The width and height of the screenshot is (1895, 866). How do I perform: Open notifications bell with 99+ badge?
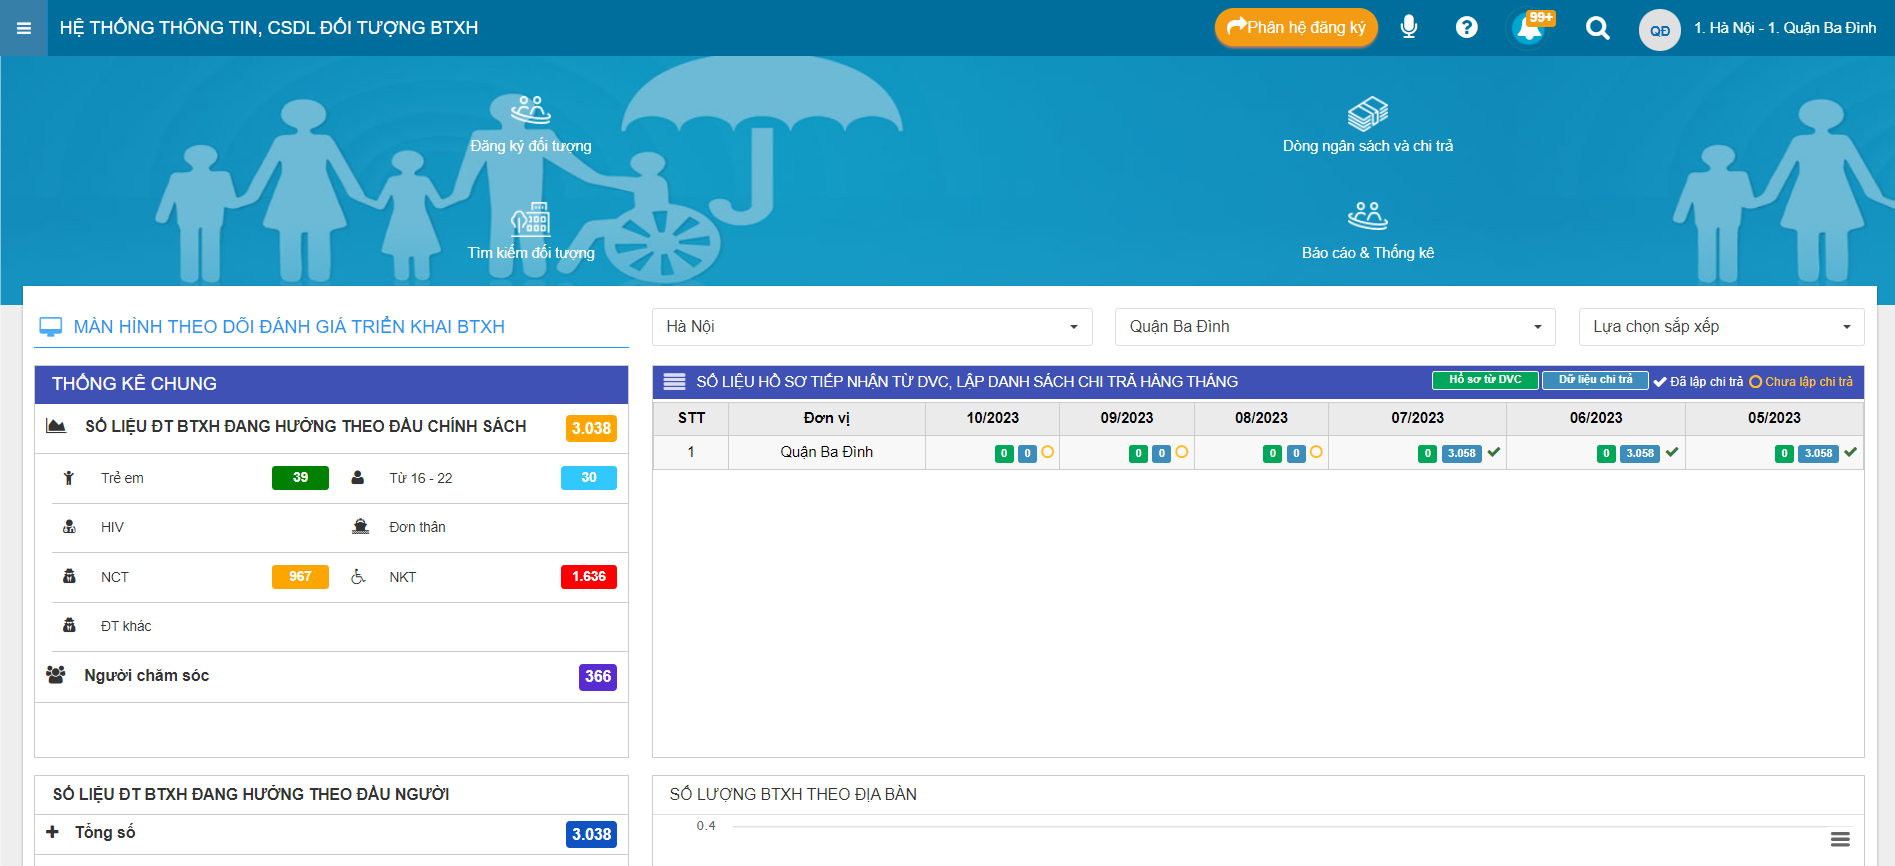tap(1529, 28)
